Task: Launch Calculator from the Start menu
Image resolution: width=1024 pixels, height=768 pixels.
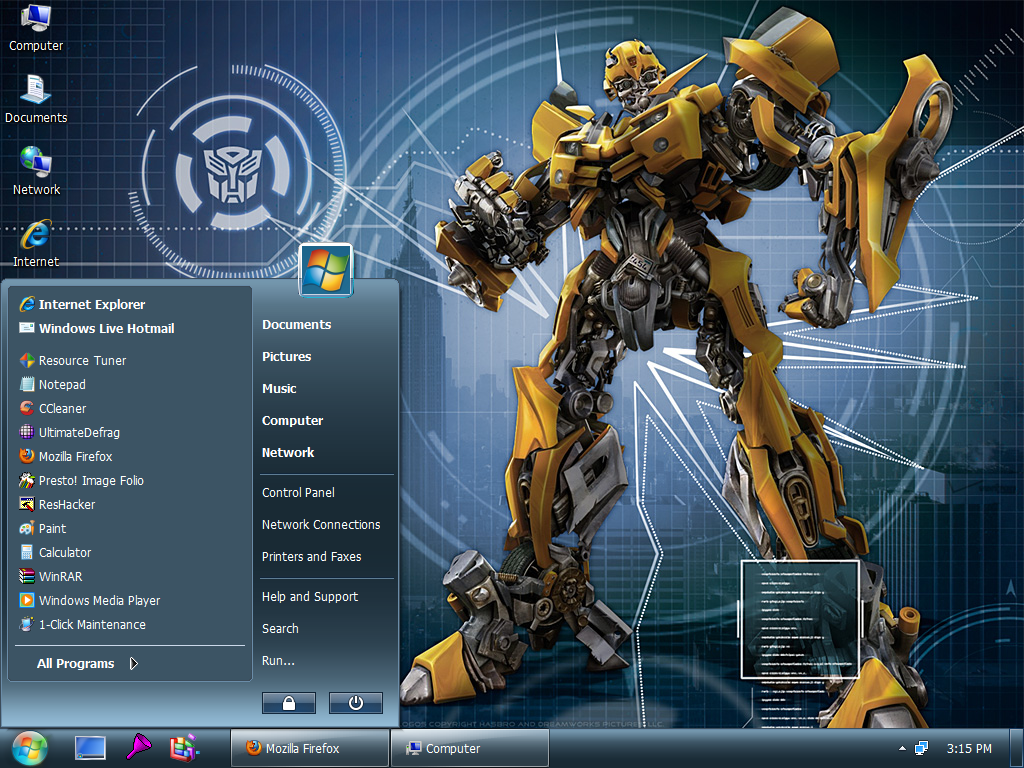Action: [64, 552]
